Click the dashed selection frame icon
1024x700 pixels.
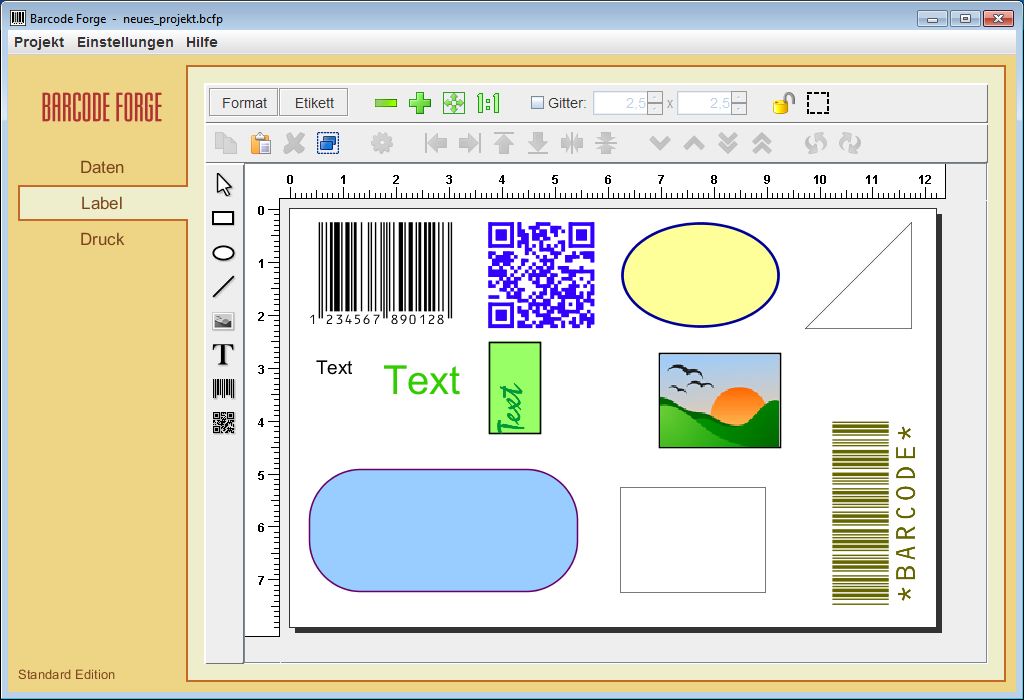click(x=818, y=103)
